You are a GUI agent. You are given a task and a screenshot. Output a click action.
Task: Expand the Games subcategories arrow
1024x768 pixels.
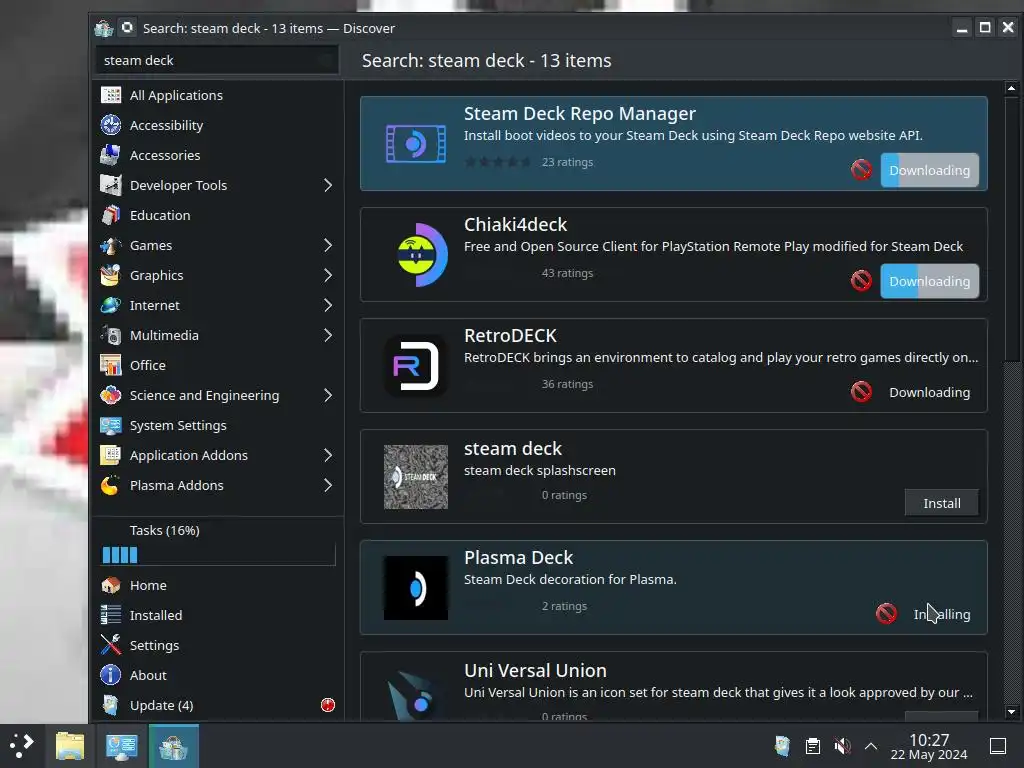coord(328,246)
